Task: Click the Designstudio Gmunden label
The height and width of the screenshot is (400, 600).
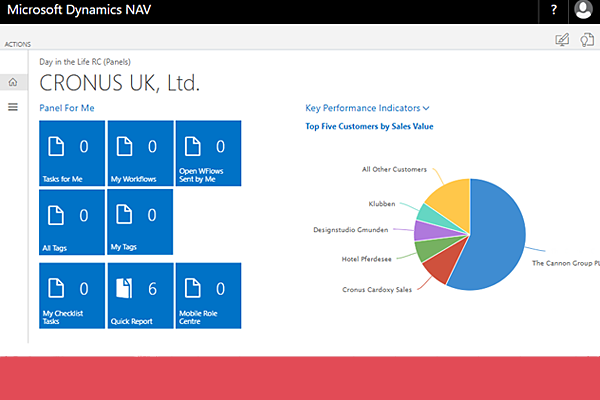Action: pyautogui.click(x=351, y=230)
